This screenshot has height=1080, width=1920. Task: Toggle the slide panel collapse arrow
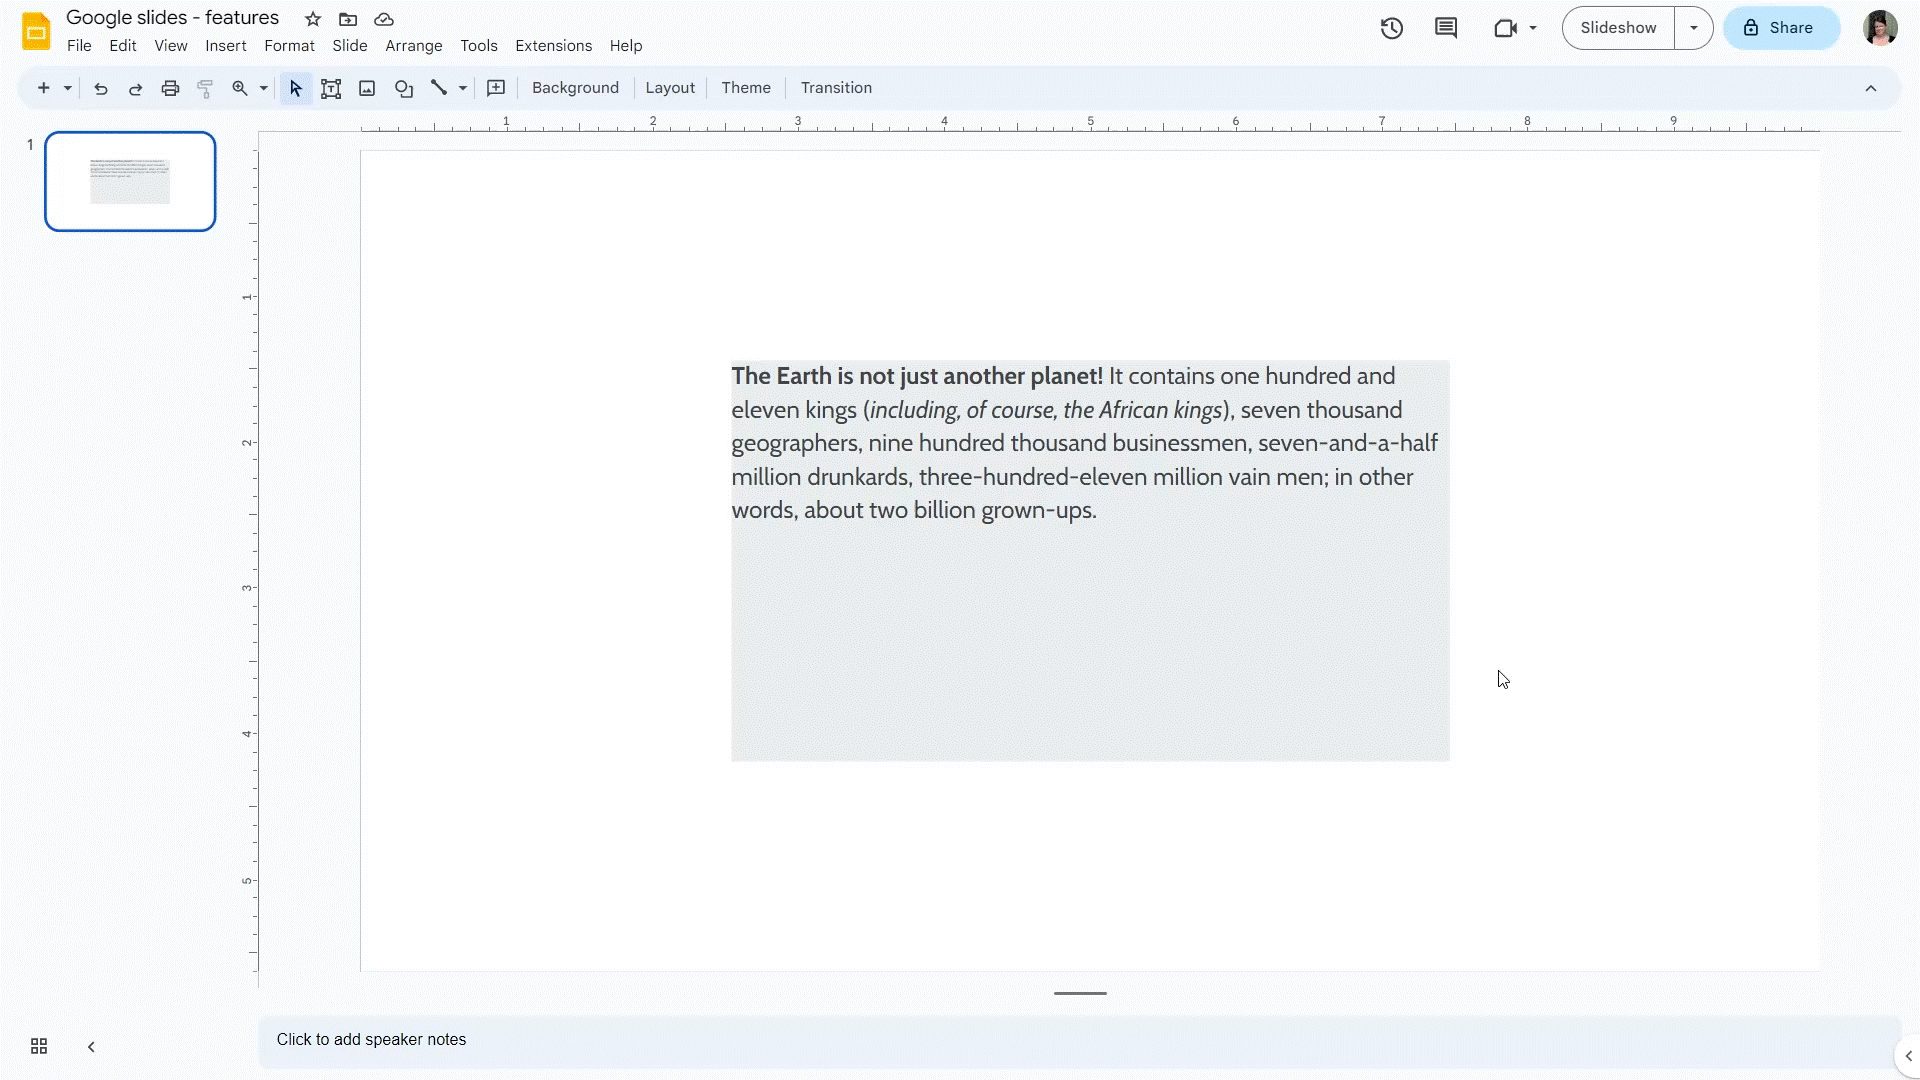point(91,1046)
